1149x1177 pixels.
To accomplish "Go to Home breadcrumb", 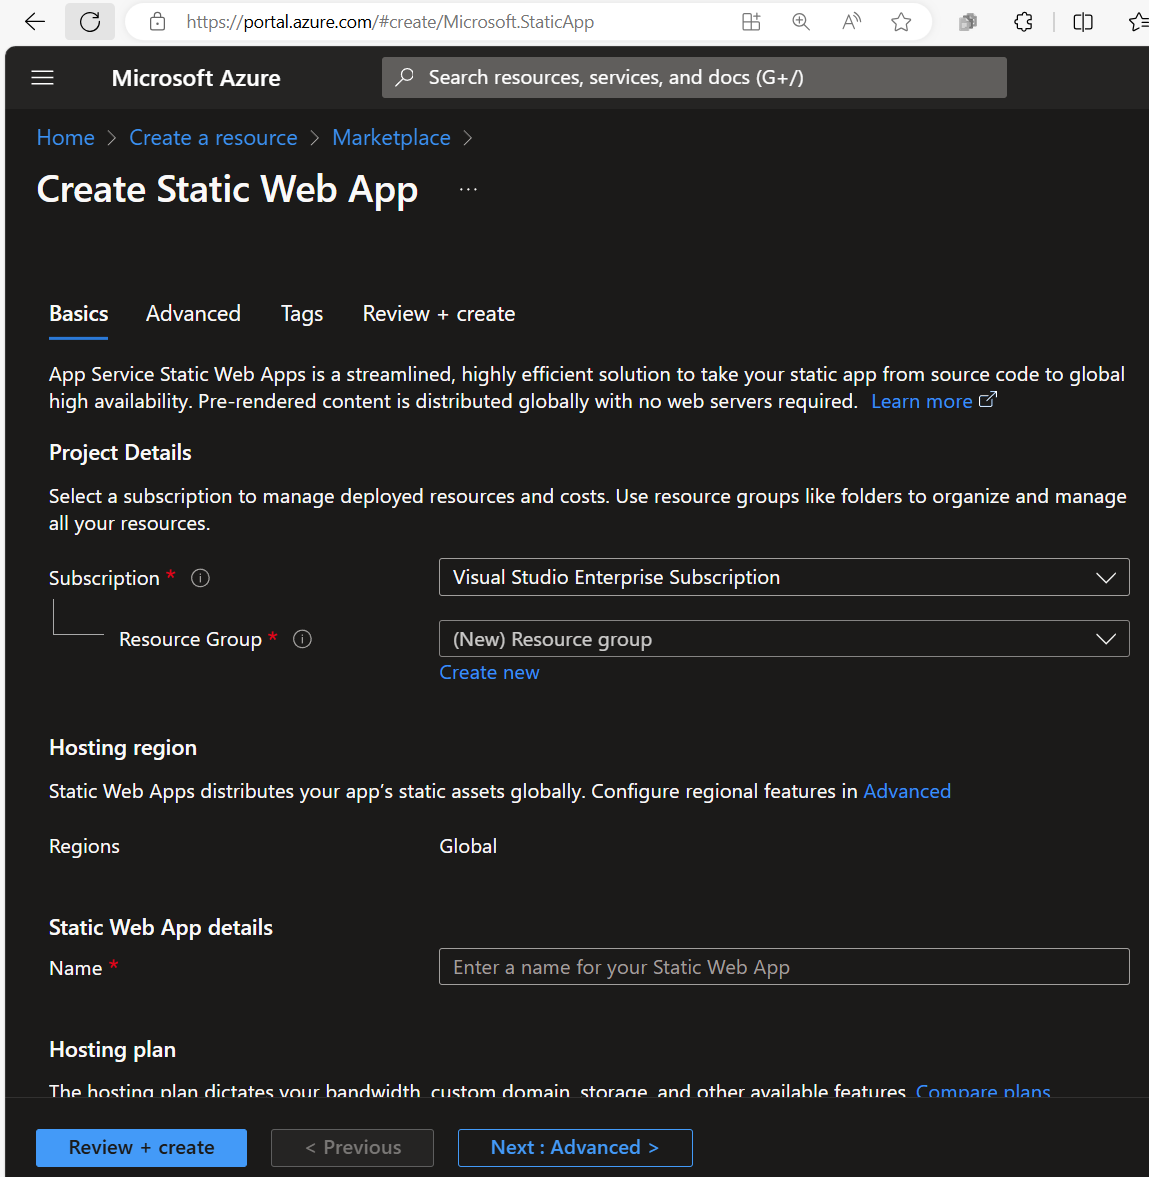I will pyautogui.click(x=65, y=138).
